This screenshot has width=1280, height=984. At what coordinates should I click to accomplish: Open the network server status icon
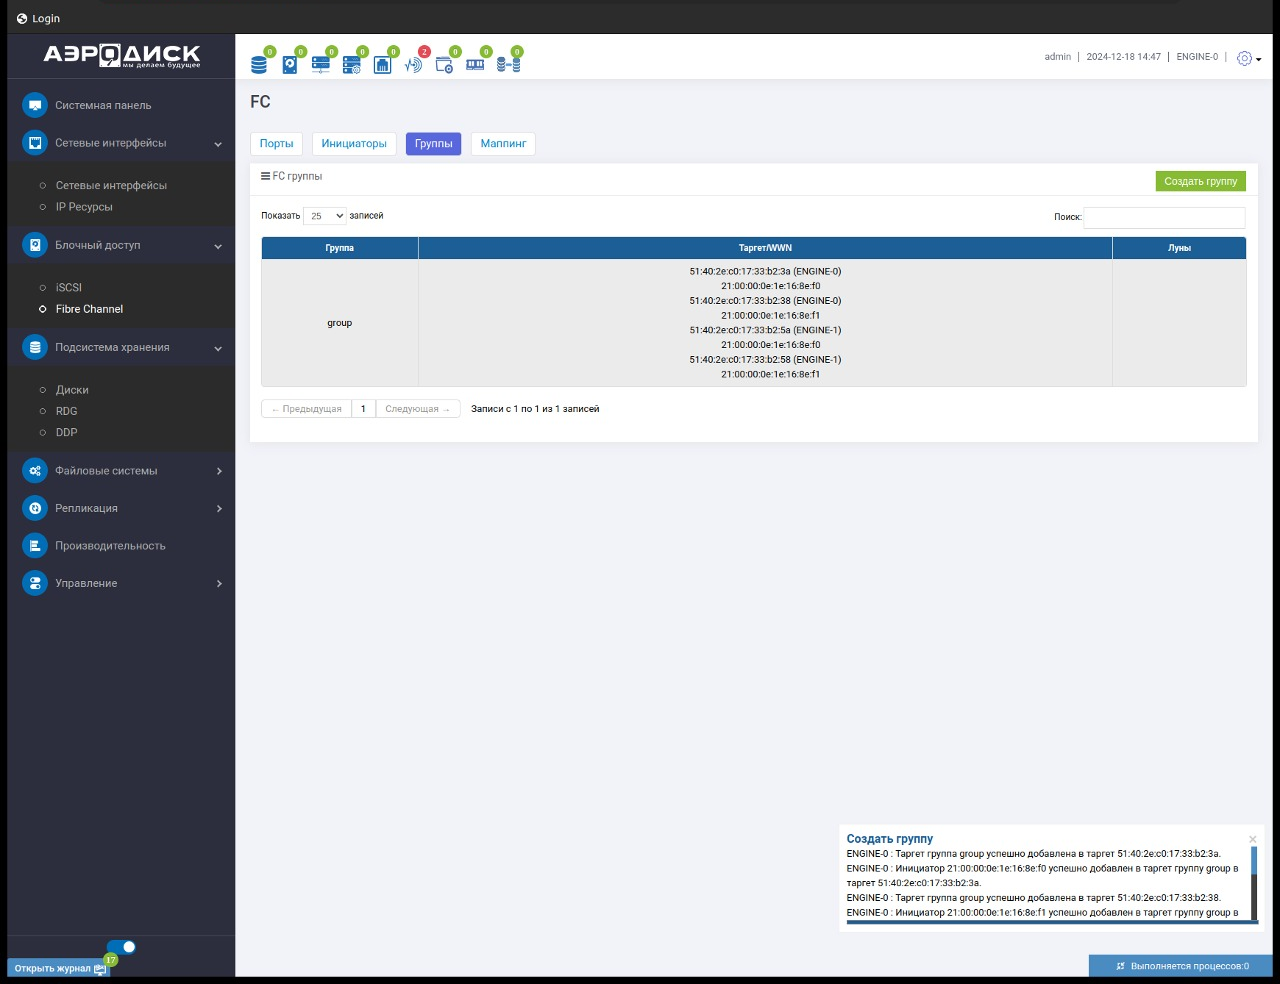pos(321,65)
